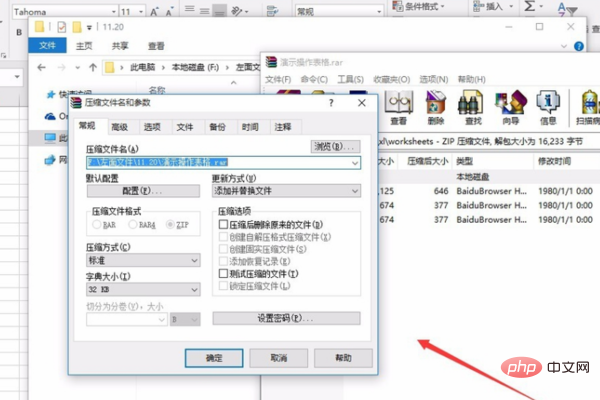Click the dialog's question mark help button
Viewport: 600px width, 400px height.
pyautogui.click(x=331, y=103)
